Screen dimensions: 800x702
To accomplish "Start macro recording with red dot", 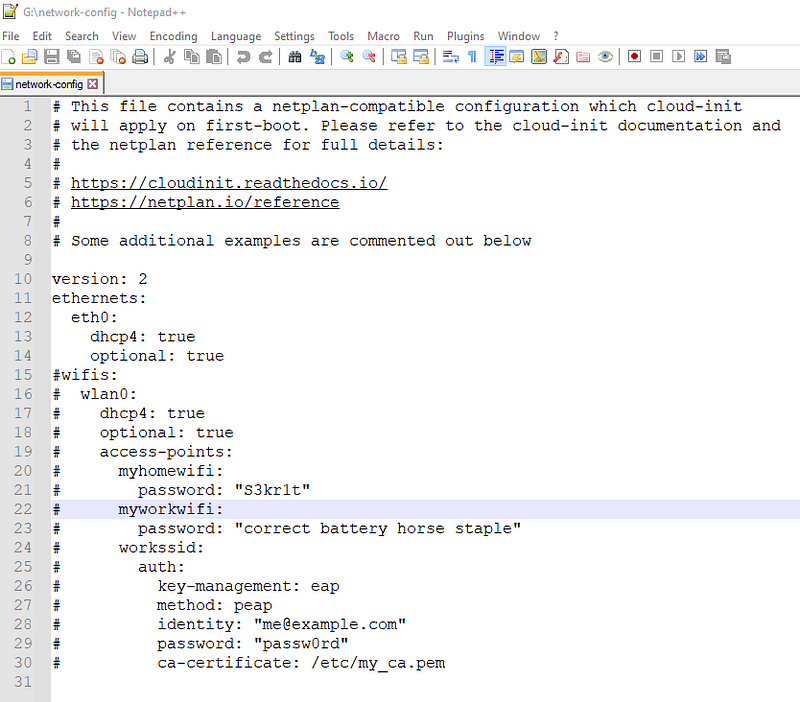I will click(x=634, y=56).
